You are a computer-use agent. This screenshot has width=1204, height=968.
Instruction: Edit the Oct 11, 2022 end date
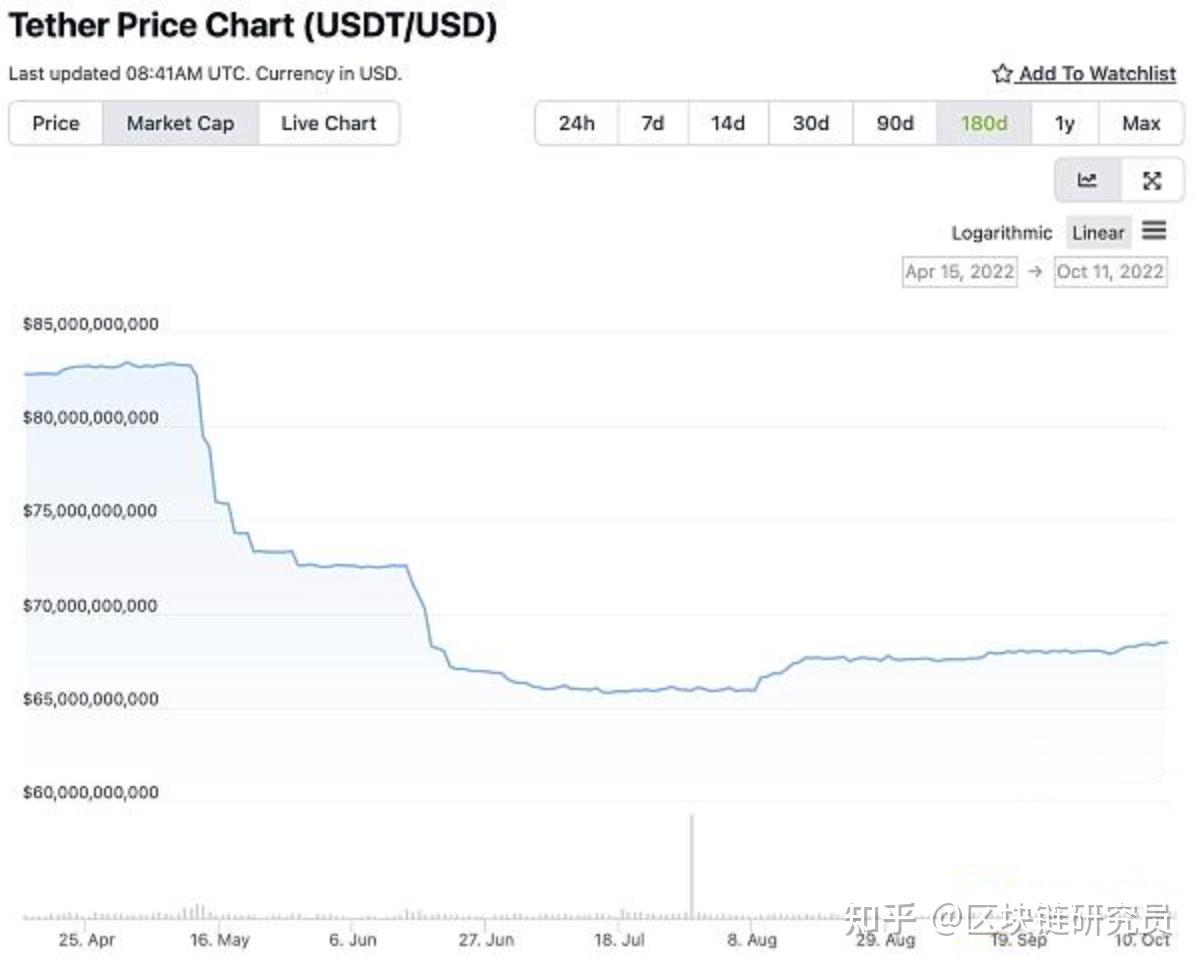[1110, 271]
